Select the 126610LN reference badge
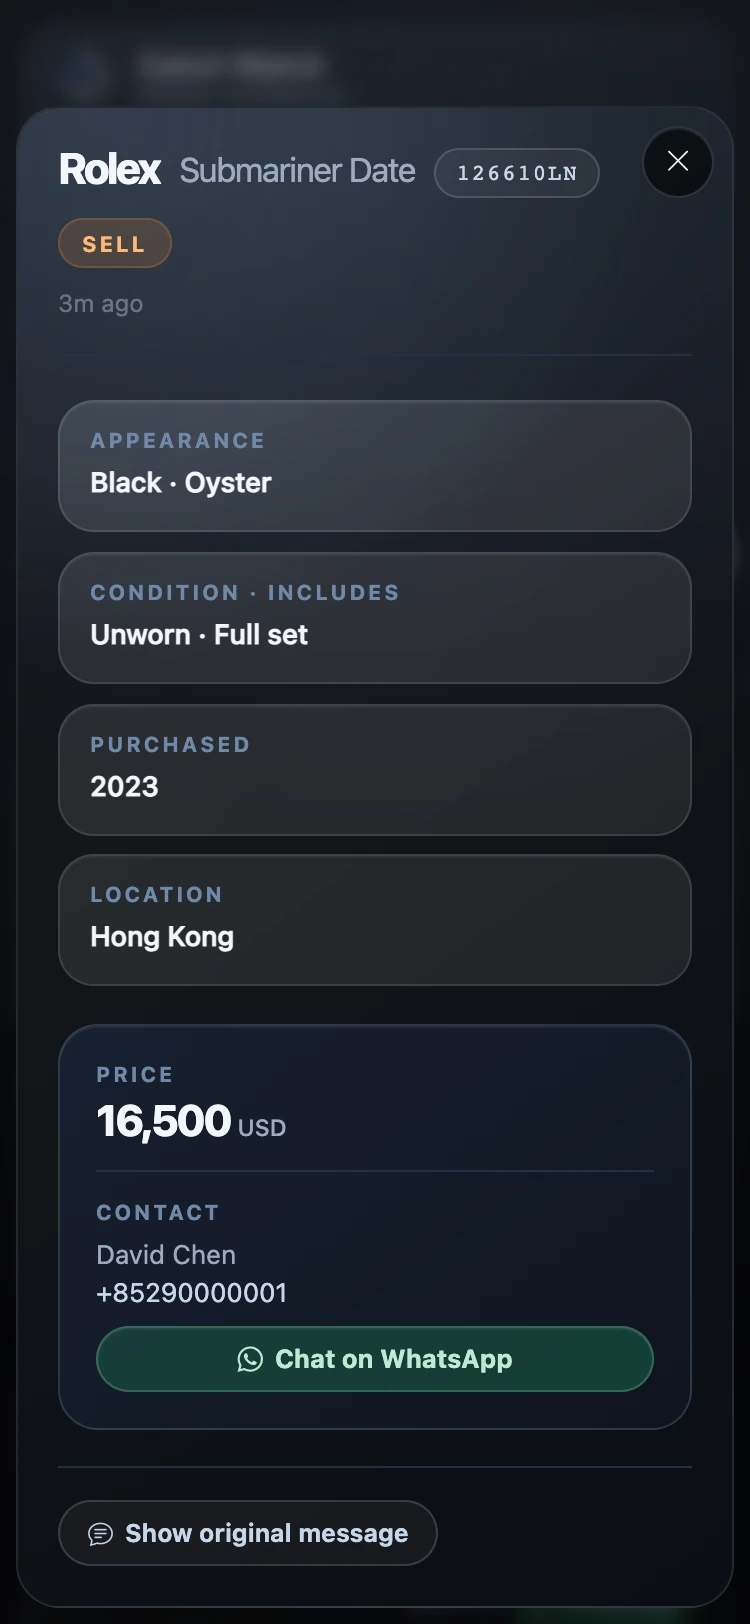Image resolution: width=750 pixels, height=1624 pixels. [517, 173]
